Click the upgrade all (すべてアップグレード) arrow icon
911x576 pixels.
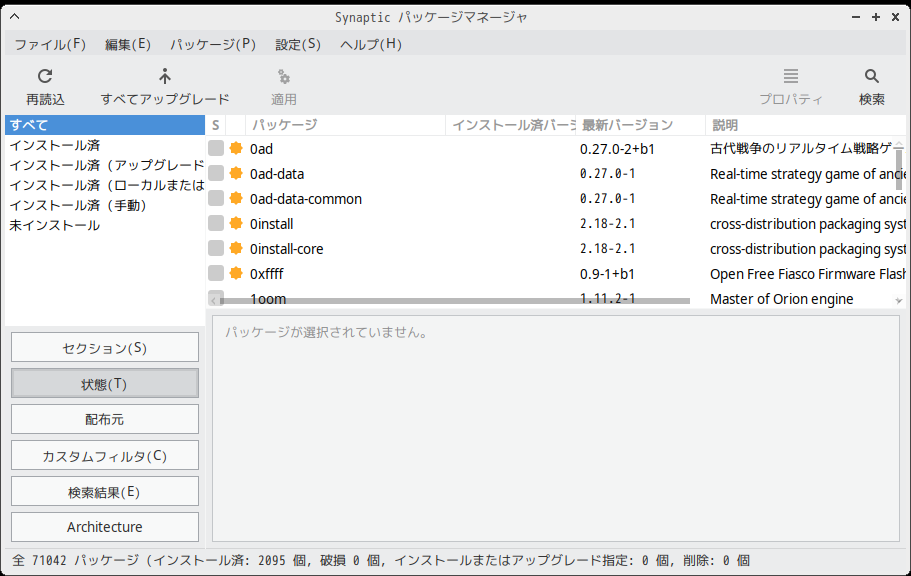click(x=165, y=76)
